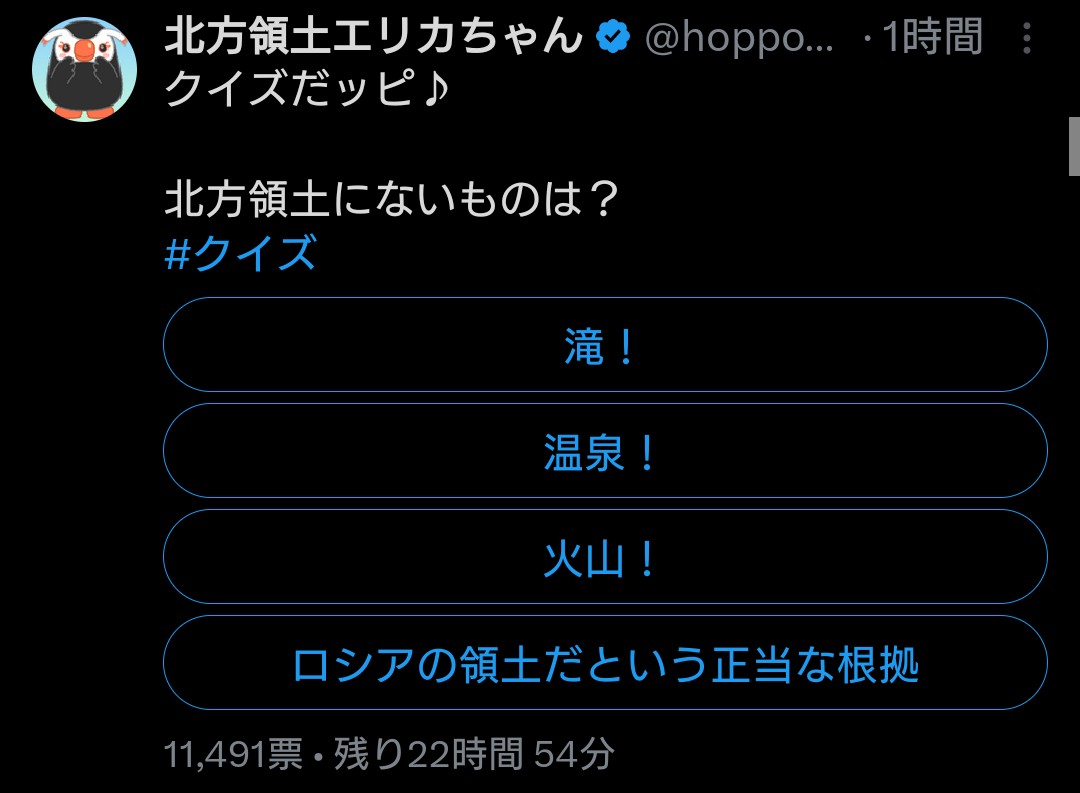Click the music note symbol in the tweet
The image size is (1080, 793).
[434, 91]
